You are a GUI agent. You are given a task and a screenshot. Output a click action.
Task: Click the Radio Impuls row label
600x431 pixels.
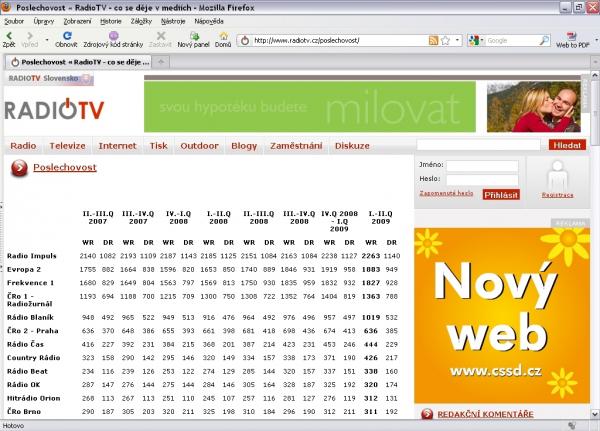click(x=32, y=256)
